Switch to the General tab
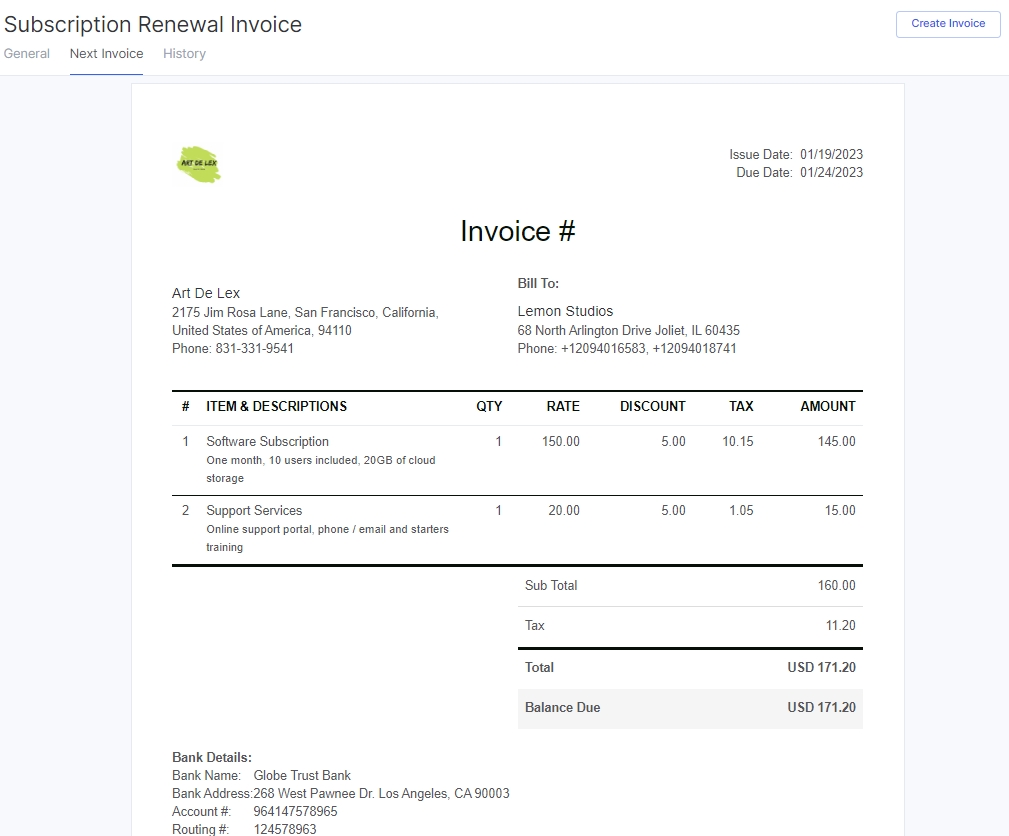The width and height of the screenshot is (1009, 836). 27,54
